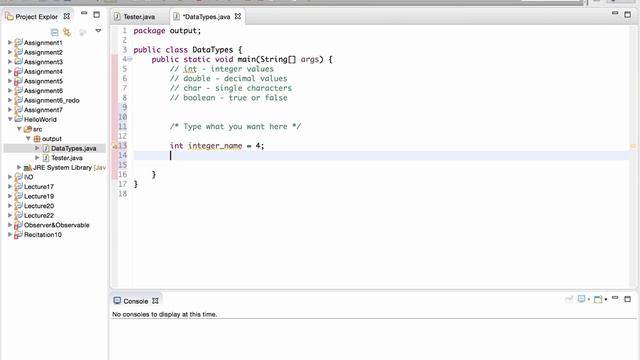Screen dimensions: 640x360
Task: Click 'No consoles to display' message
Action: coord(164,314)
